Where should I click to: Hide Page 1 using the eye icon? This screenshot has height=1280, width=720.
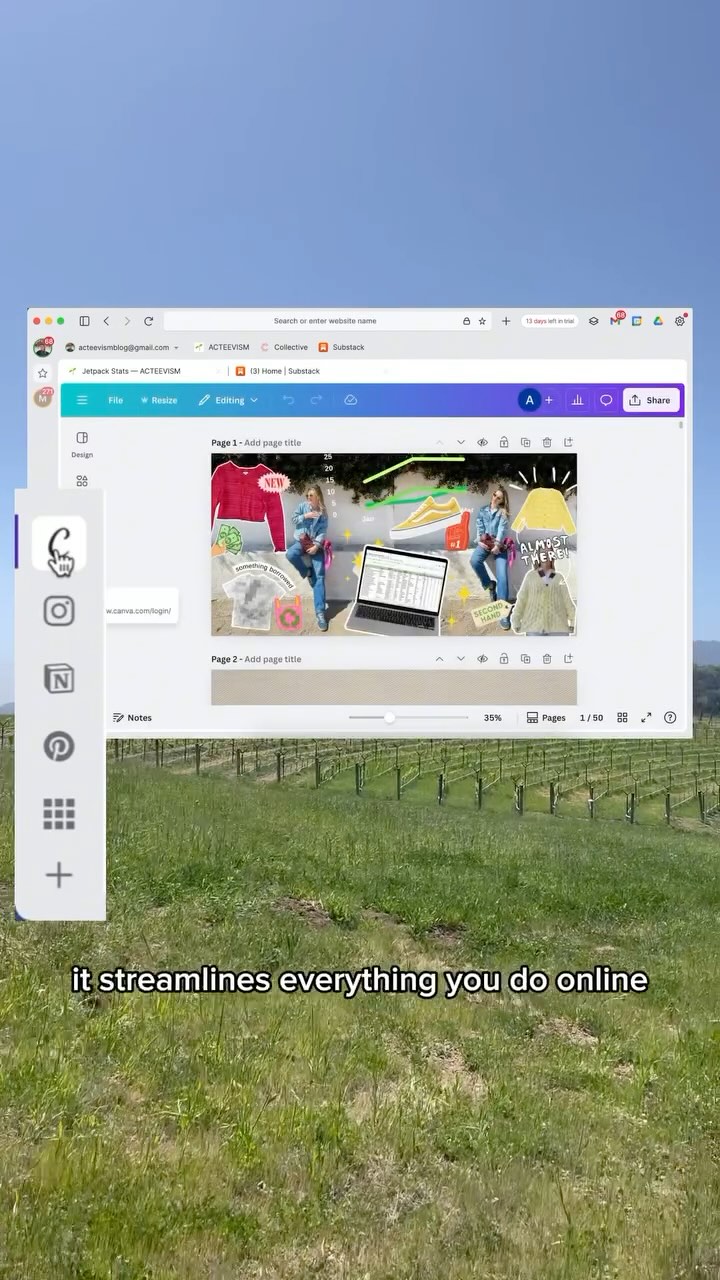[x=482, y=442]
